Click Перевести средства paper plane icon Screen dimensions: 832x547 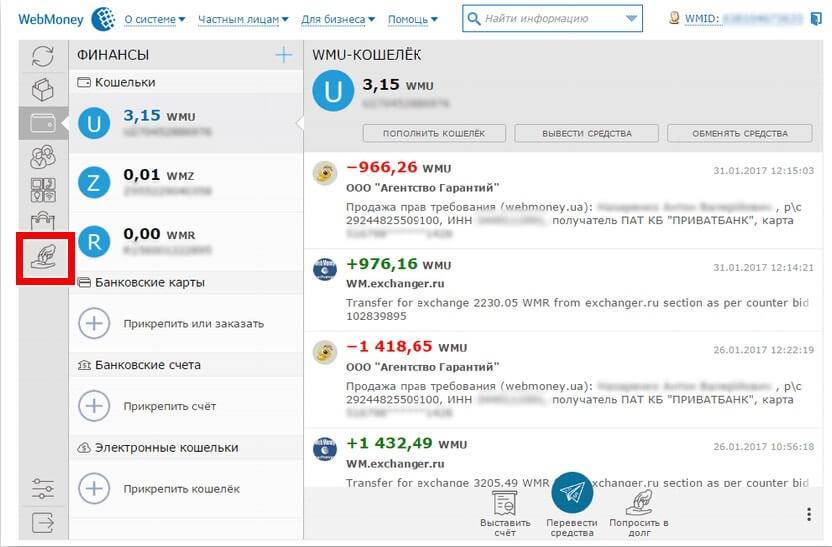tap(572, 493)
